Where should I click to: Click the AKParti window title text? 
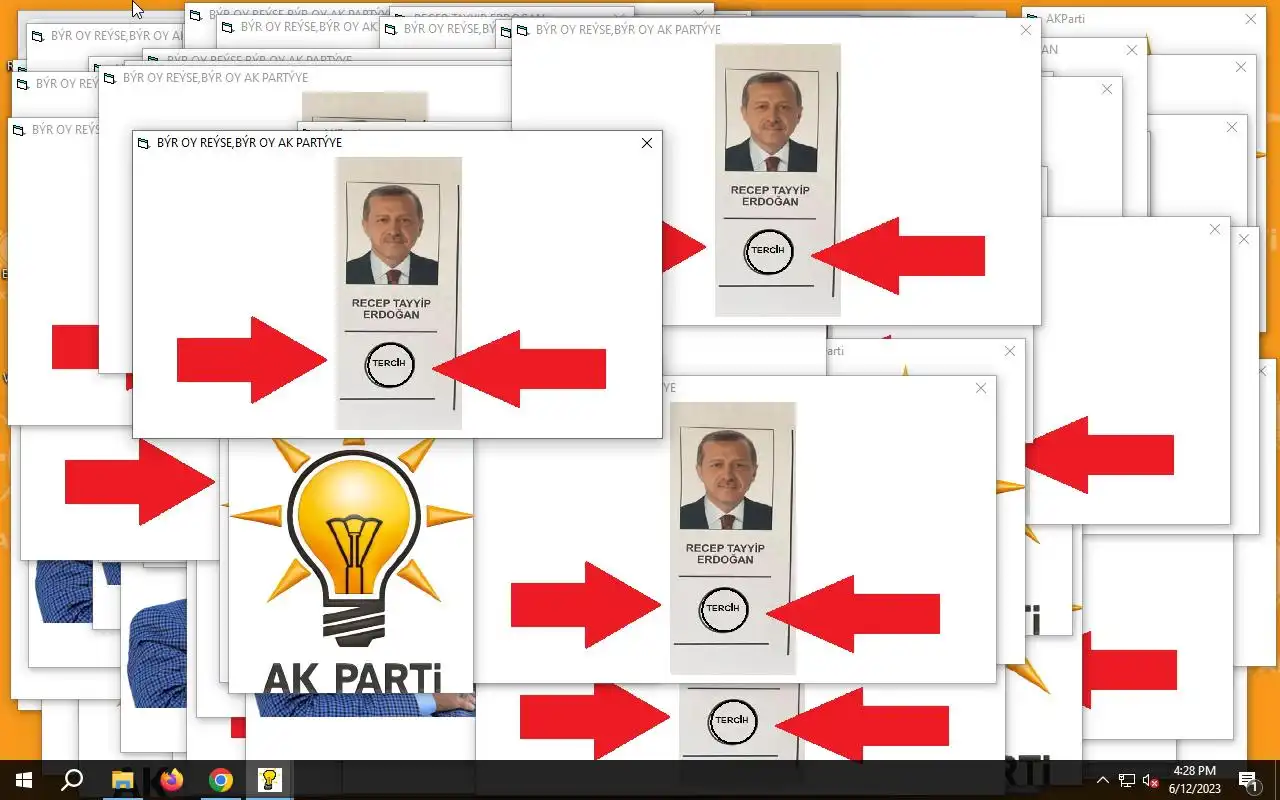coord(1065,19)
